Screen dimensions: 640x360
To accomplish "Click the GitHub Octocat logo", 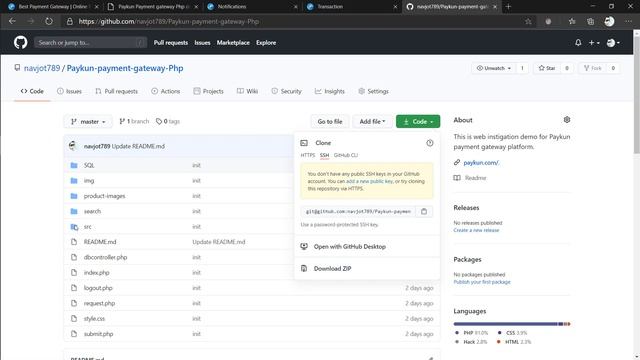I will pos(20,42).
